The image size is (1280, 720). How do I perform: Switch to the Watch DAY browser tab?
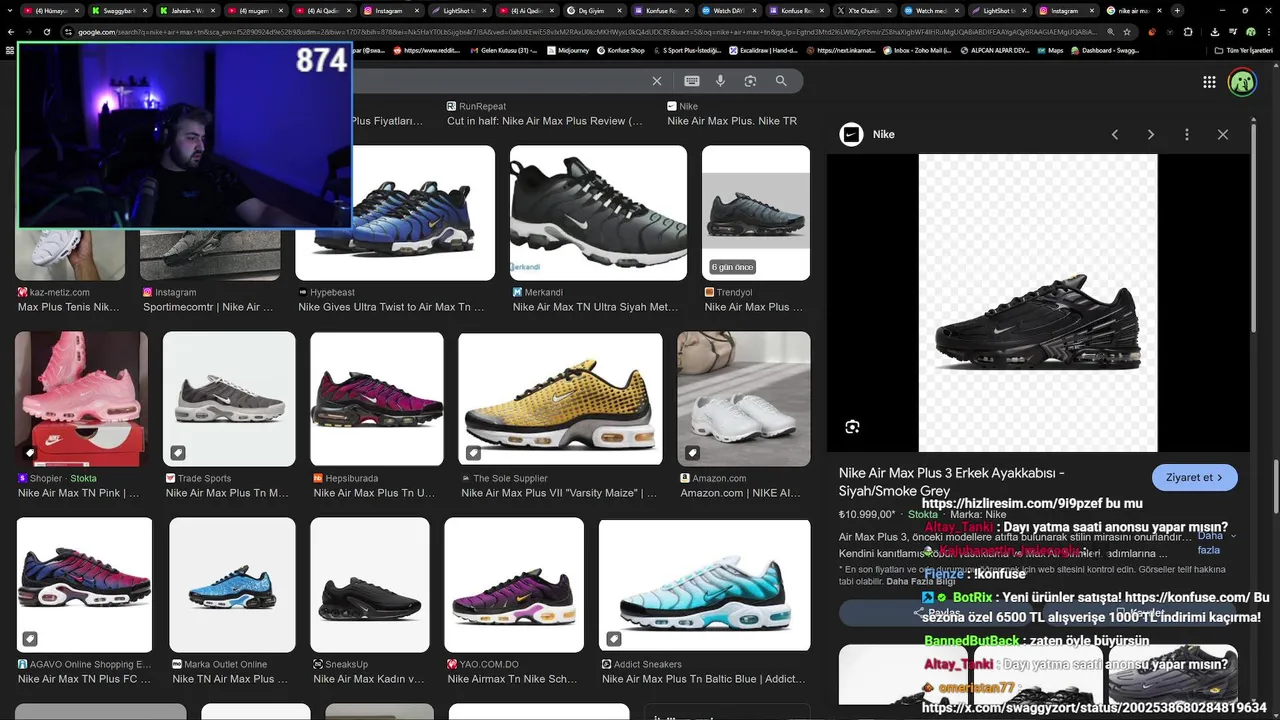(730, 10)
